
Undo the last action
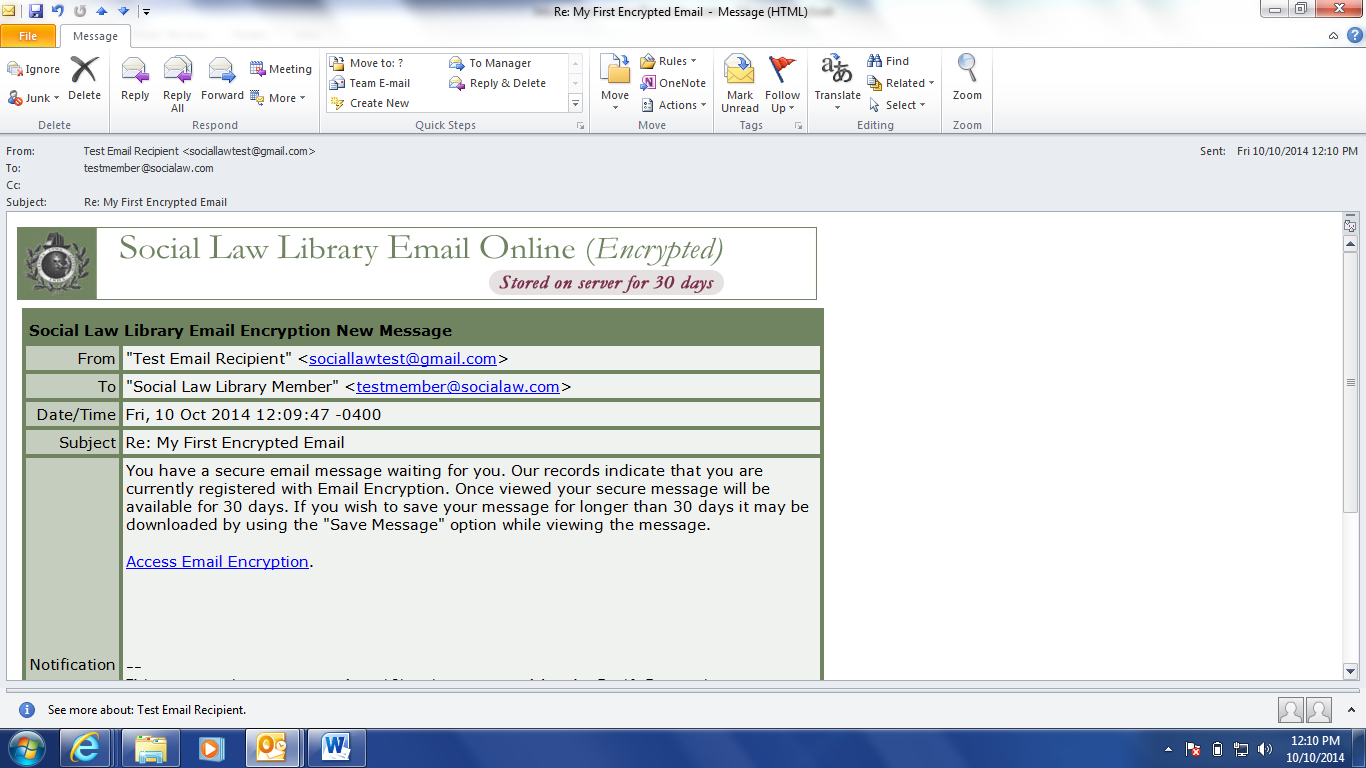click(x=58, y=11)
